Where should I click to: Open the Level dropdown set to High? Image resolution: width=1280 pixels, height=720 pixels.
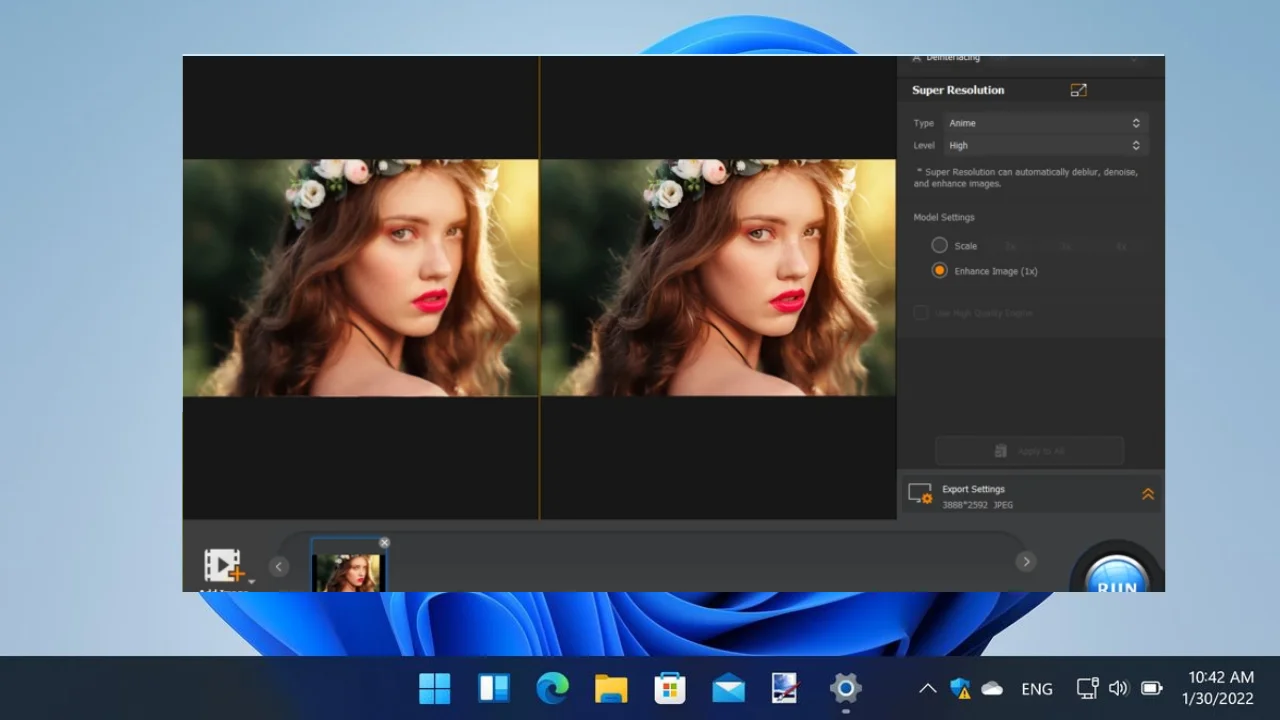point(1044,146)
